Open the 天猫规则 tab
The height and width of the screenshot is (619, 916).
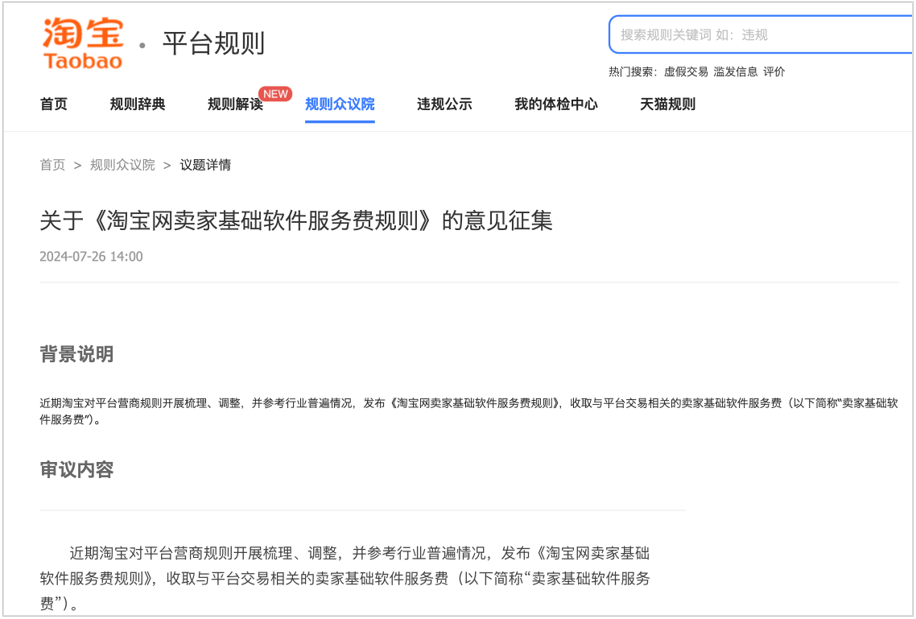[x=668, y=105]
